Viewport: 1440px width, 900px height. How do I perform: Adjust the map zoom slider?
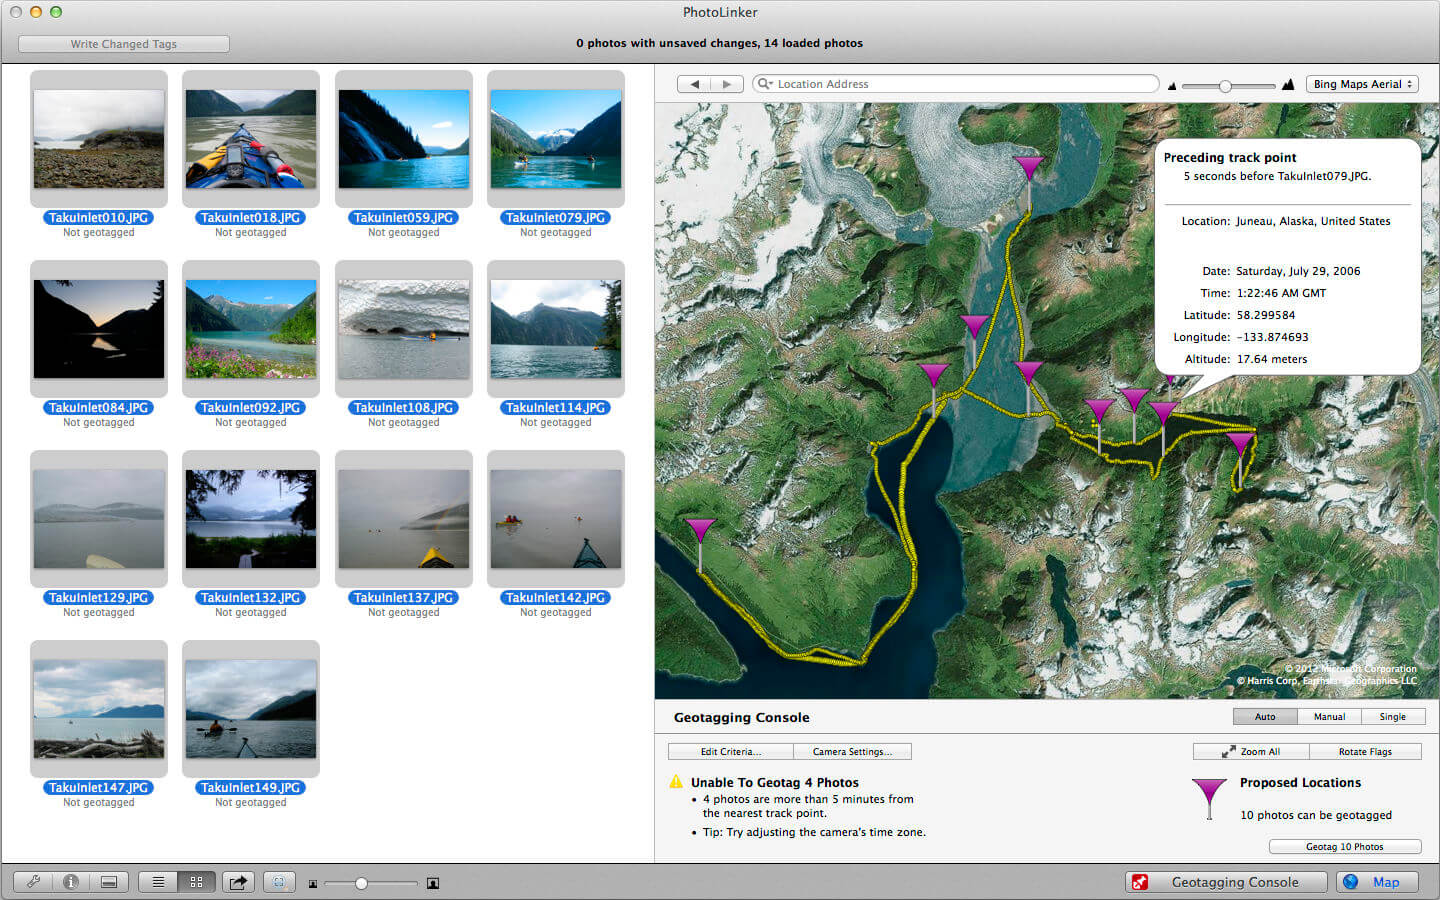pos(1225,86)
